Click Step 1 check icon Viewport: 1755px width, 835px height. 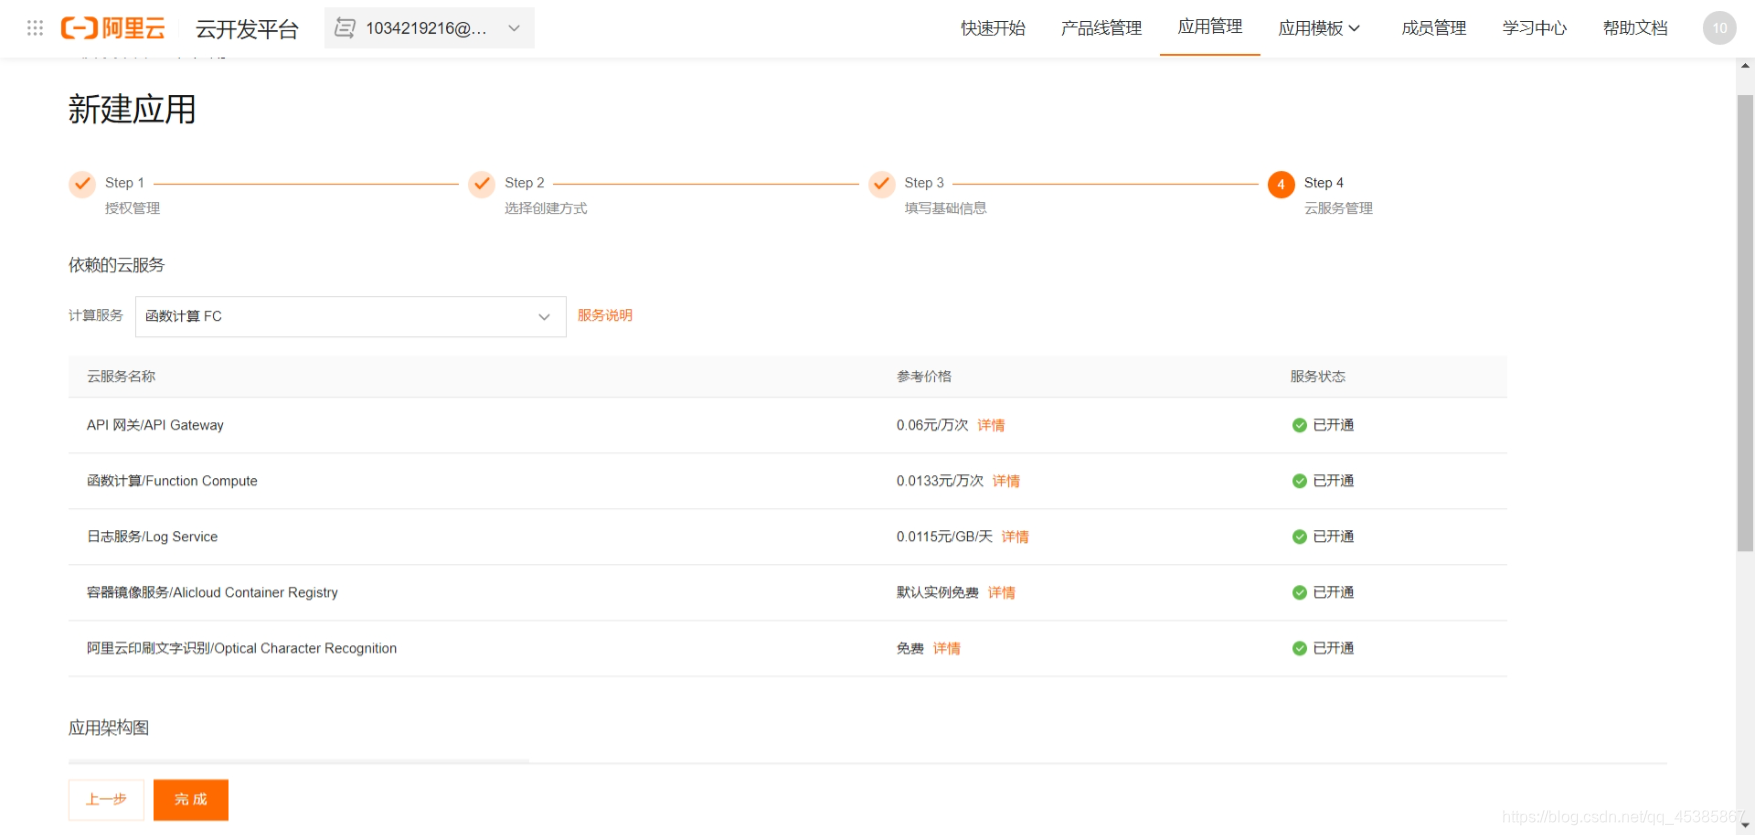tap(82, 184)
